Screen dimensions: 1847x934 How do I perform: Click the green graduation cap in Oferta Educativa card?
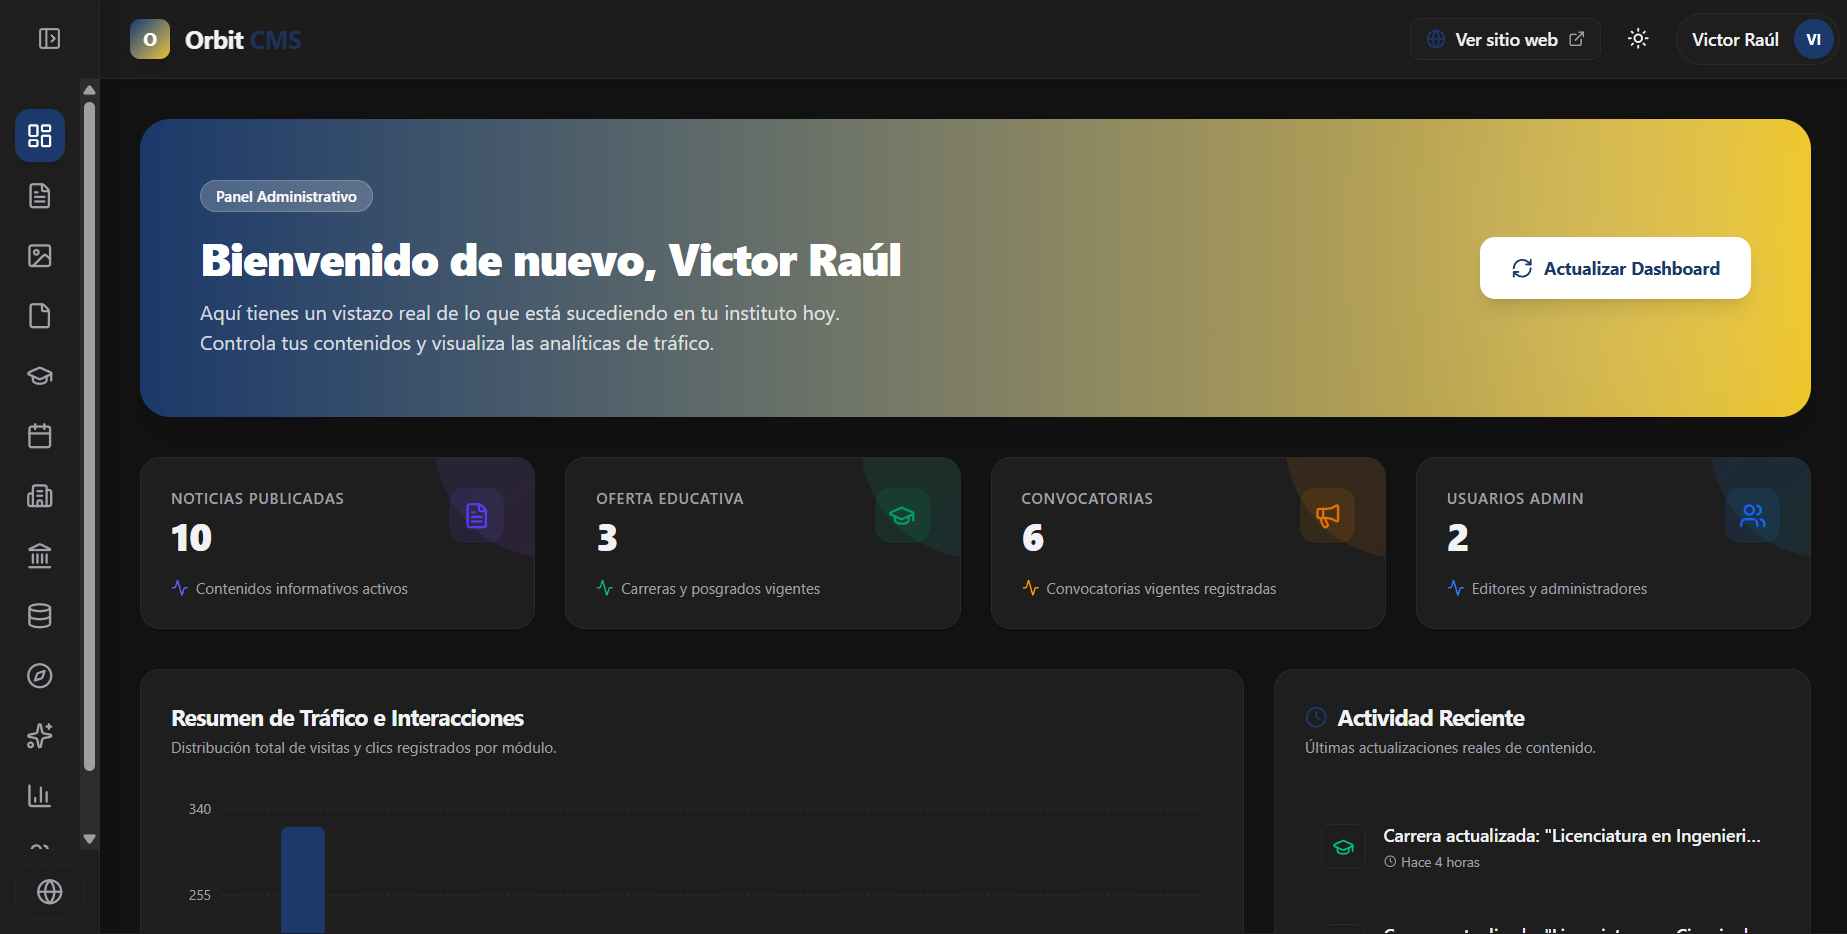tap(902, 515)
